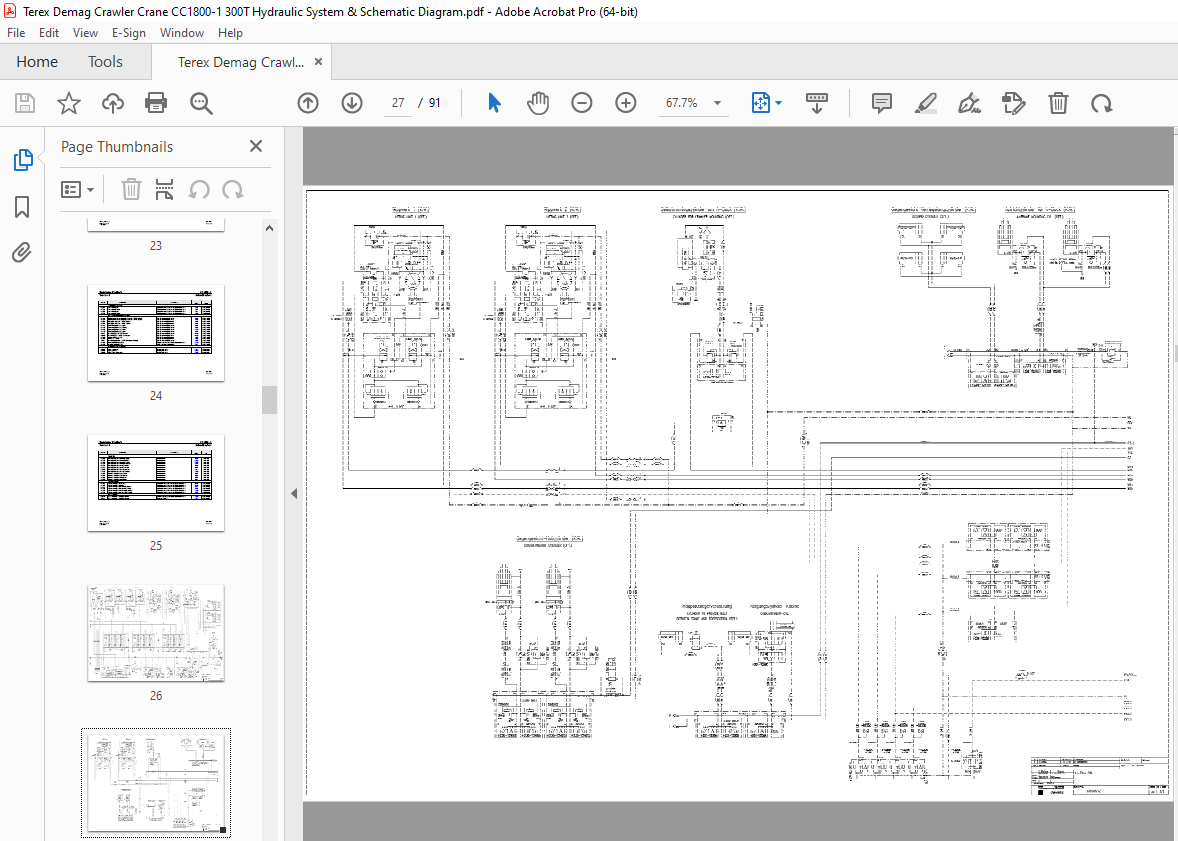
Task: Select page 24 thumbnail
Action: pyautogui.click(x=156, y=333)
